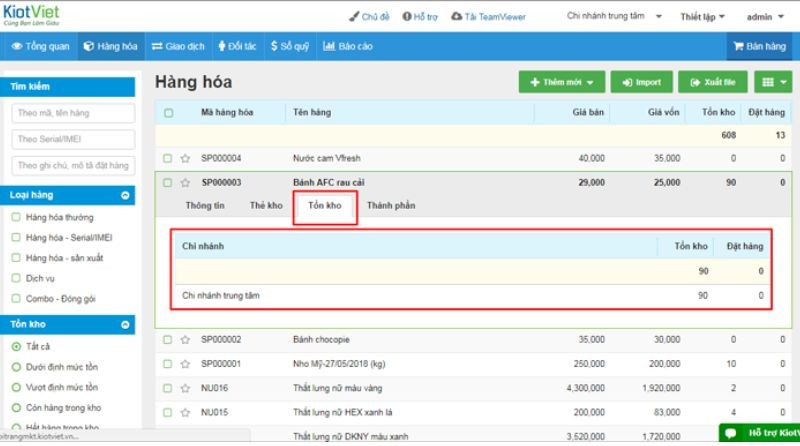This screenshot has width=800, height=446.
Task: Star the SP000003 Bánh AFC item
Action: (x=185, y=182)
